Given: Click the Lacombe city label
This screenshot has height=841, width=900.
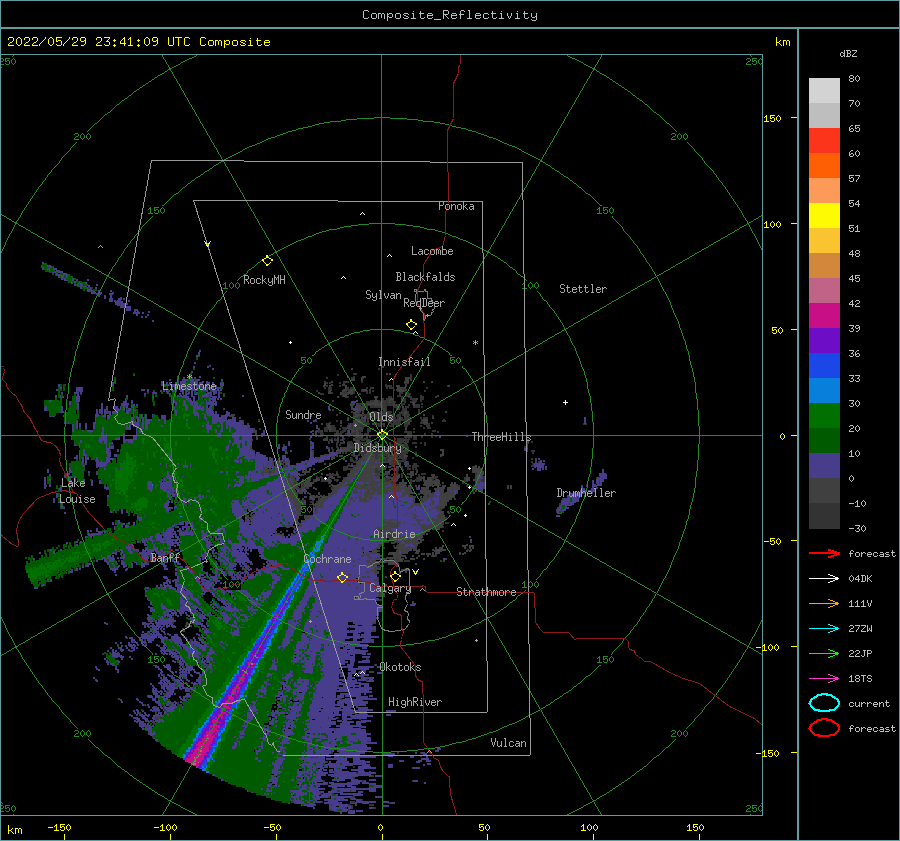Looking at the screenshot, I should tap(432, 251).
